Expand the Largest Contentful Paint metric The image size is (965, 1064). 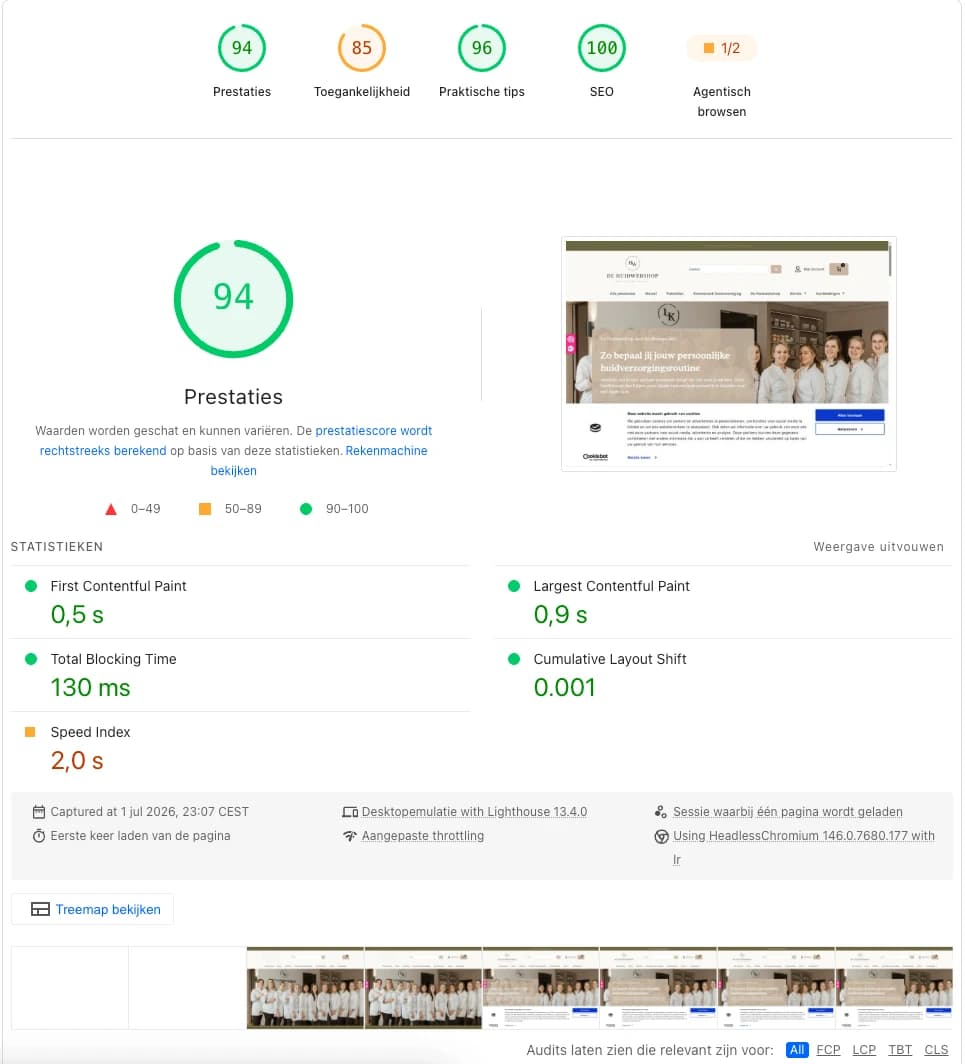(723, 602)
